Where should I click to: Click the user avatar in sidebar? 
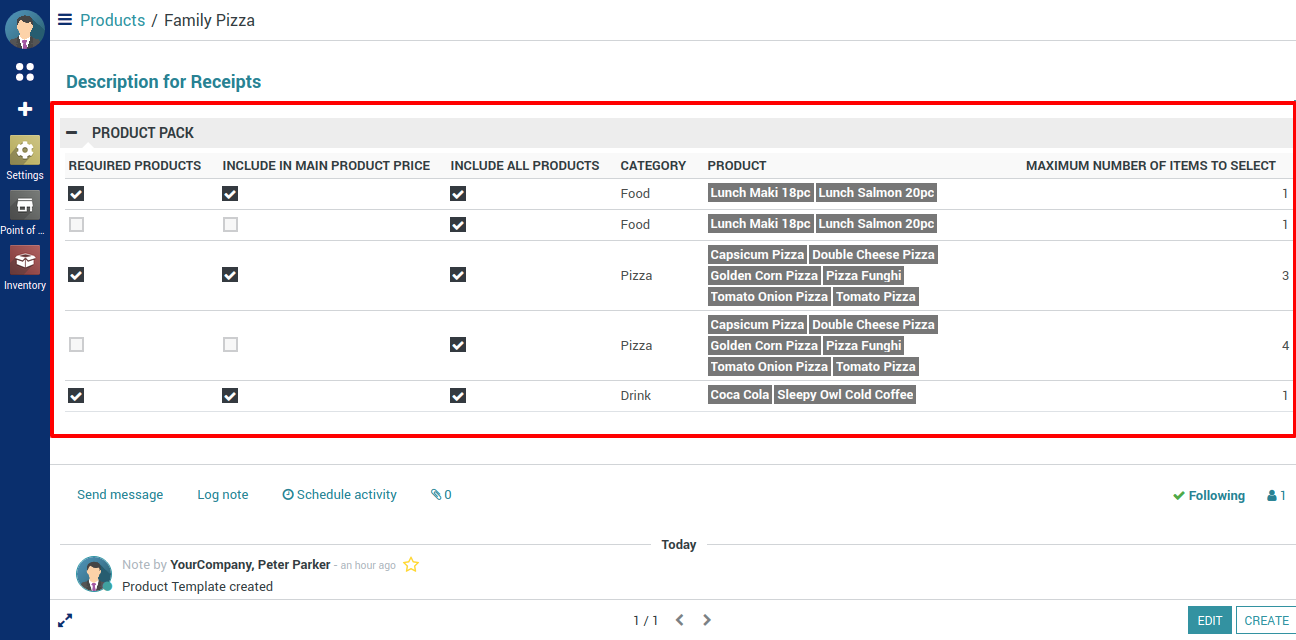coord(25,29)
